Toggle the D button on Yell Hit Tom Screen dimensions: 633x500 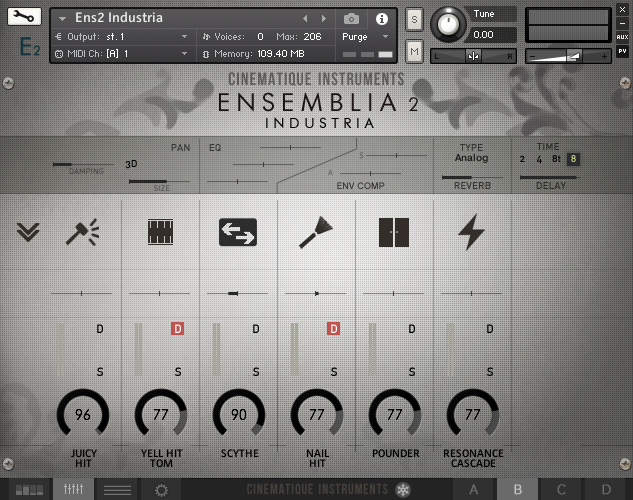pos(178,328)
